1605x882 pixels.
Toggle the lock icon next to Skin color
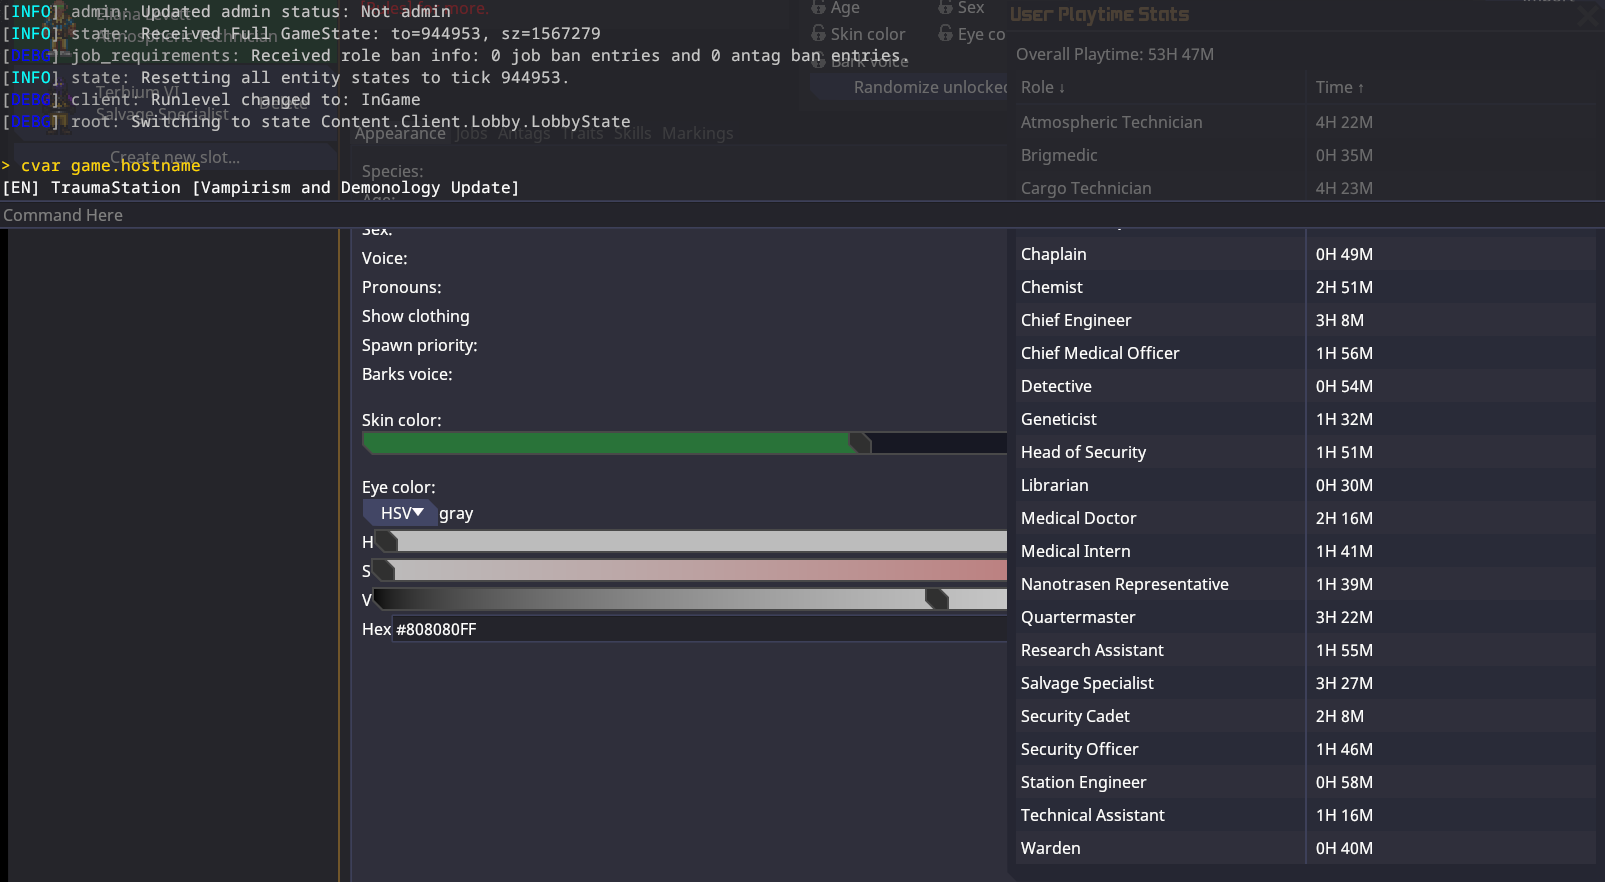818,34
